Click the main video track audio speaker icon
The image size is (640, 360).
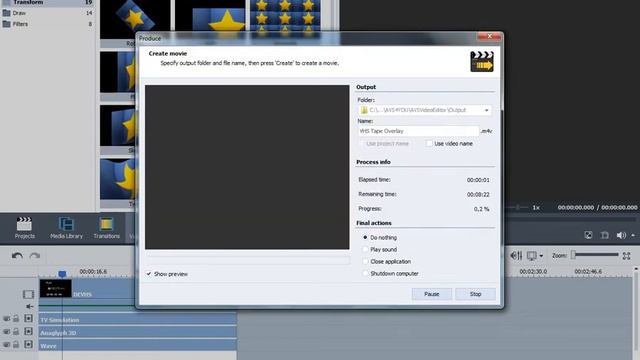pos(29,306)
